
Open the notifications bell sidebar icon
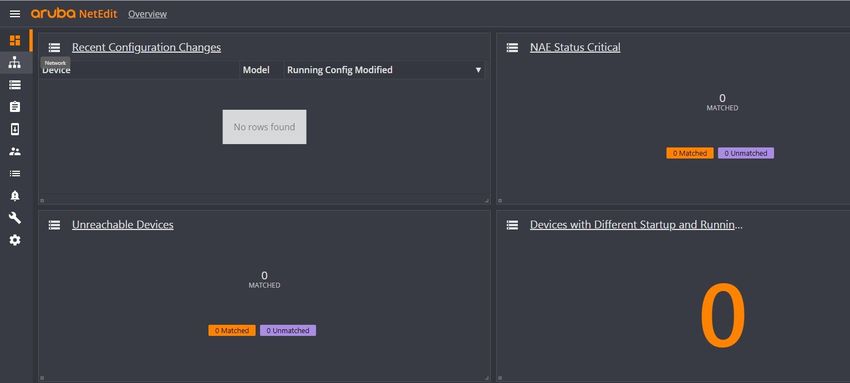tap(15, 196)
